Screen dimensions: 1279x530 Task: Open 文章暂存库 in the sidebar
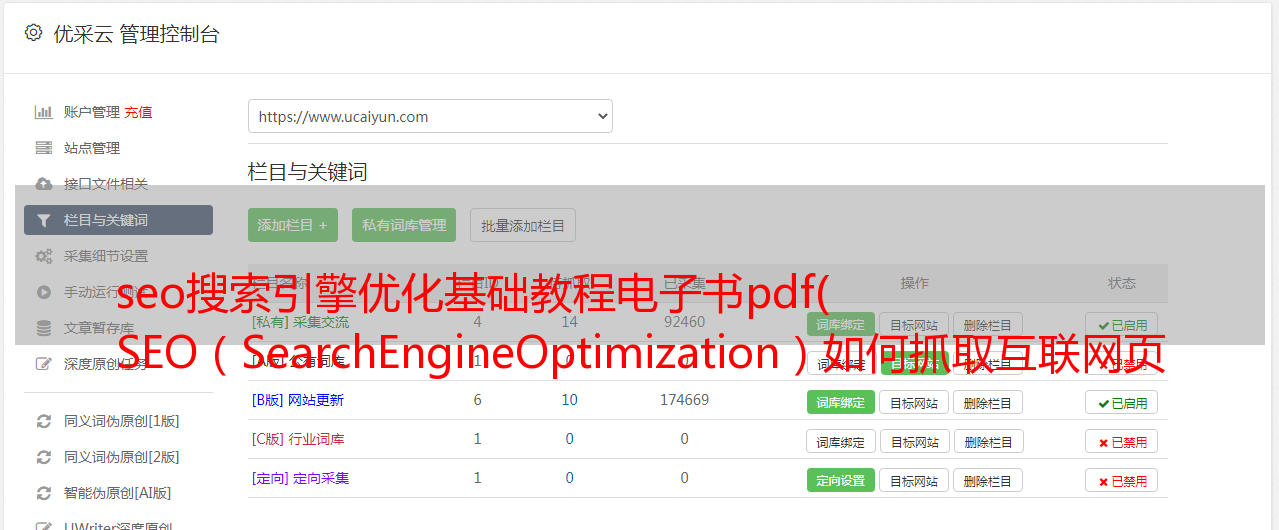point(99,328)
